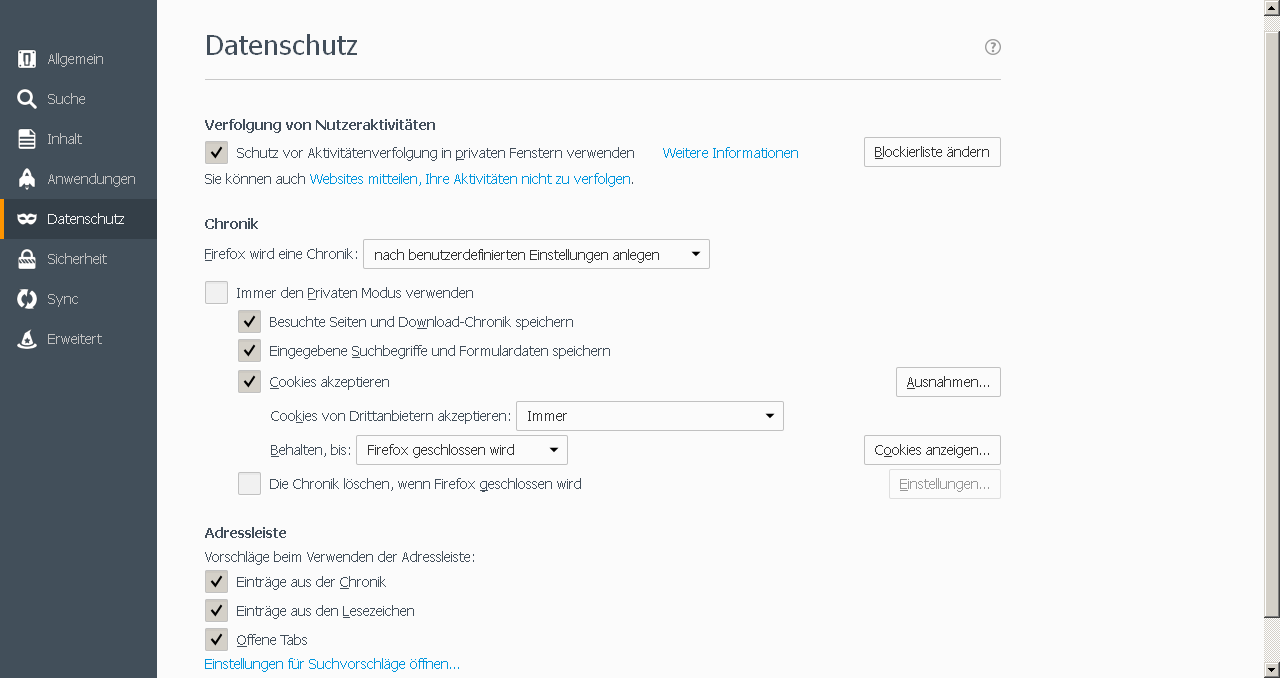The height and width of the screenshot is (678, 1280).
Task: Switch to the Sicherheit settings tab
Action: (76, 259)
